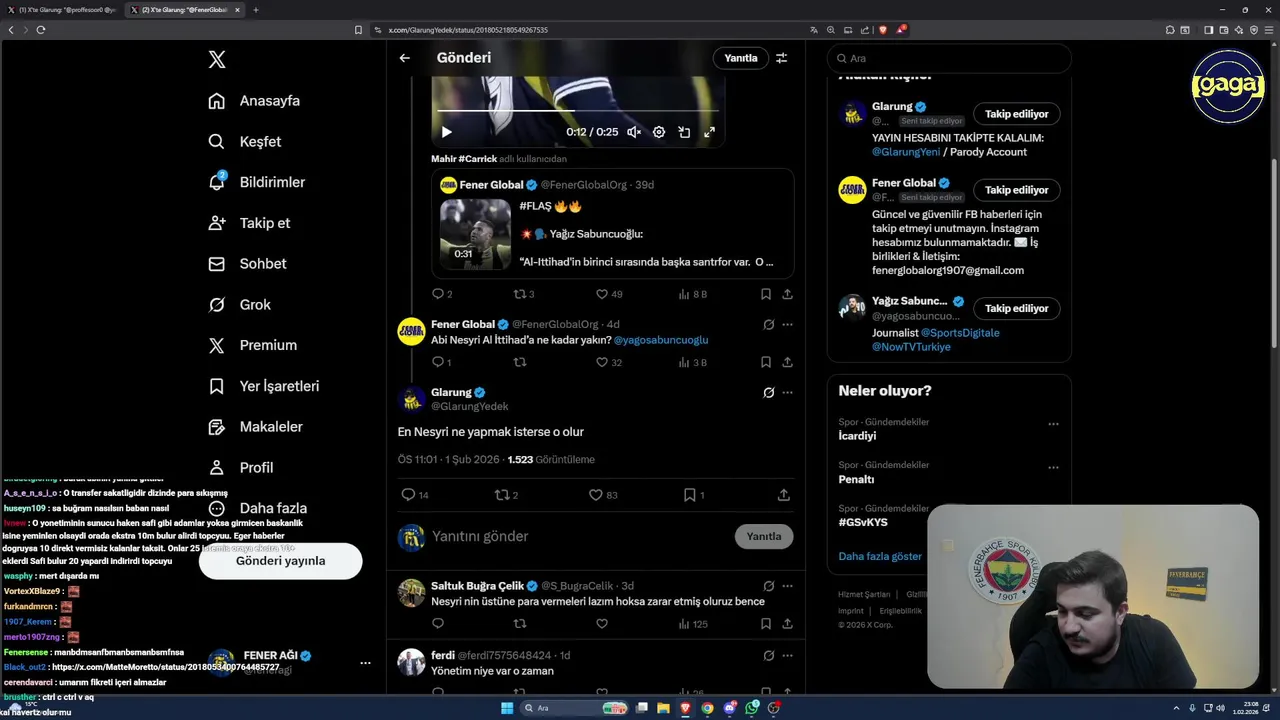The height and width of the screenshot is (720, 1280).
Task: Open Premium page
Action: (x=252, y=345)
